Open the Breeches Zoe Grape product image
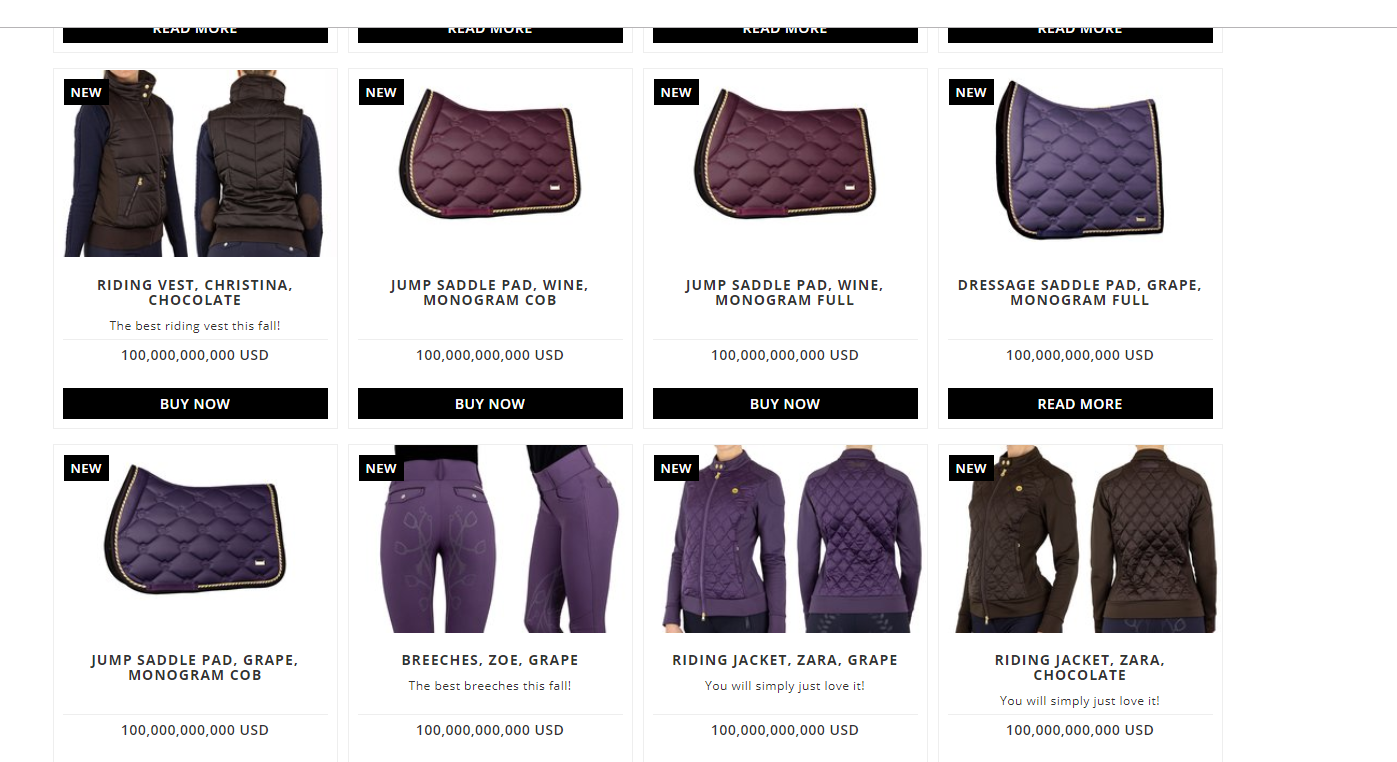This screenshot has height=762, width=1397. click(490, 539)
